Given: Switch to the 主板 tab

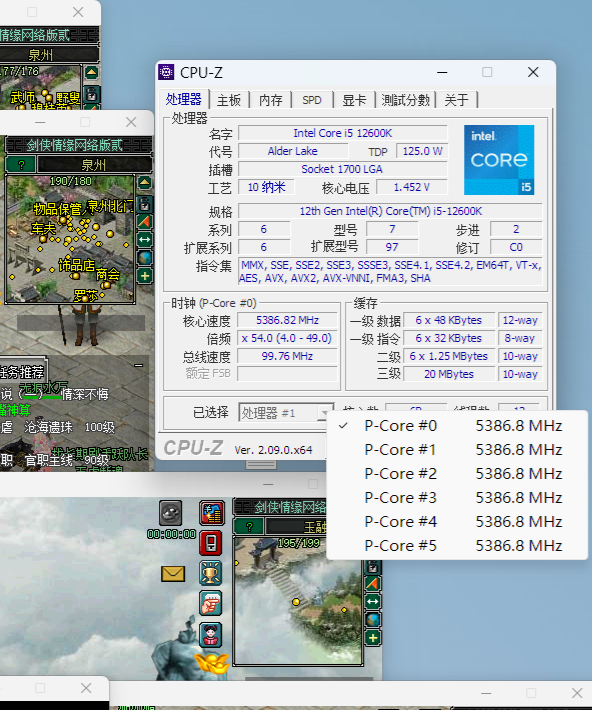Looking at the screenshot, I should (229, 100).
